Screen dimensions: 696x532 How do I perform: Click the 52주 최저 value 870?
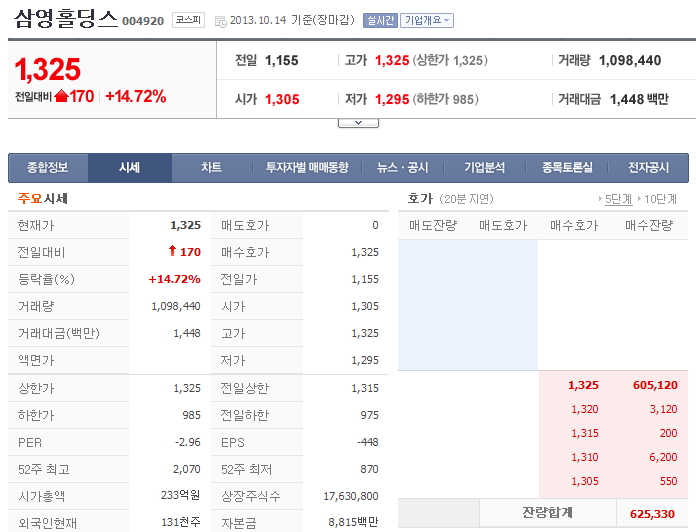click(x=369, y=469)
